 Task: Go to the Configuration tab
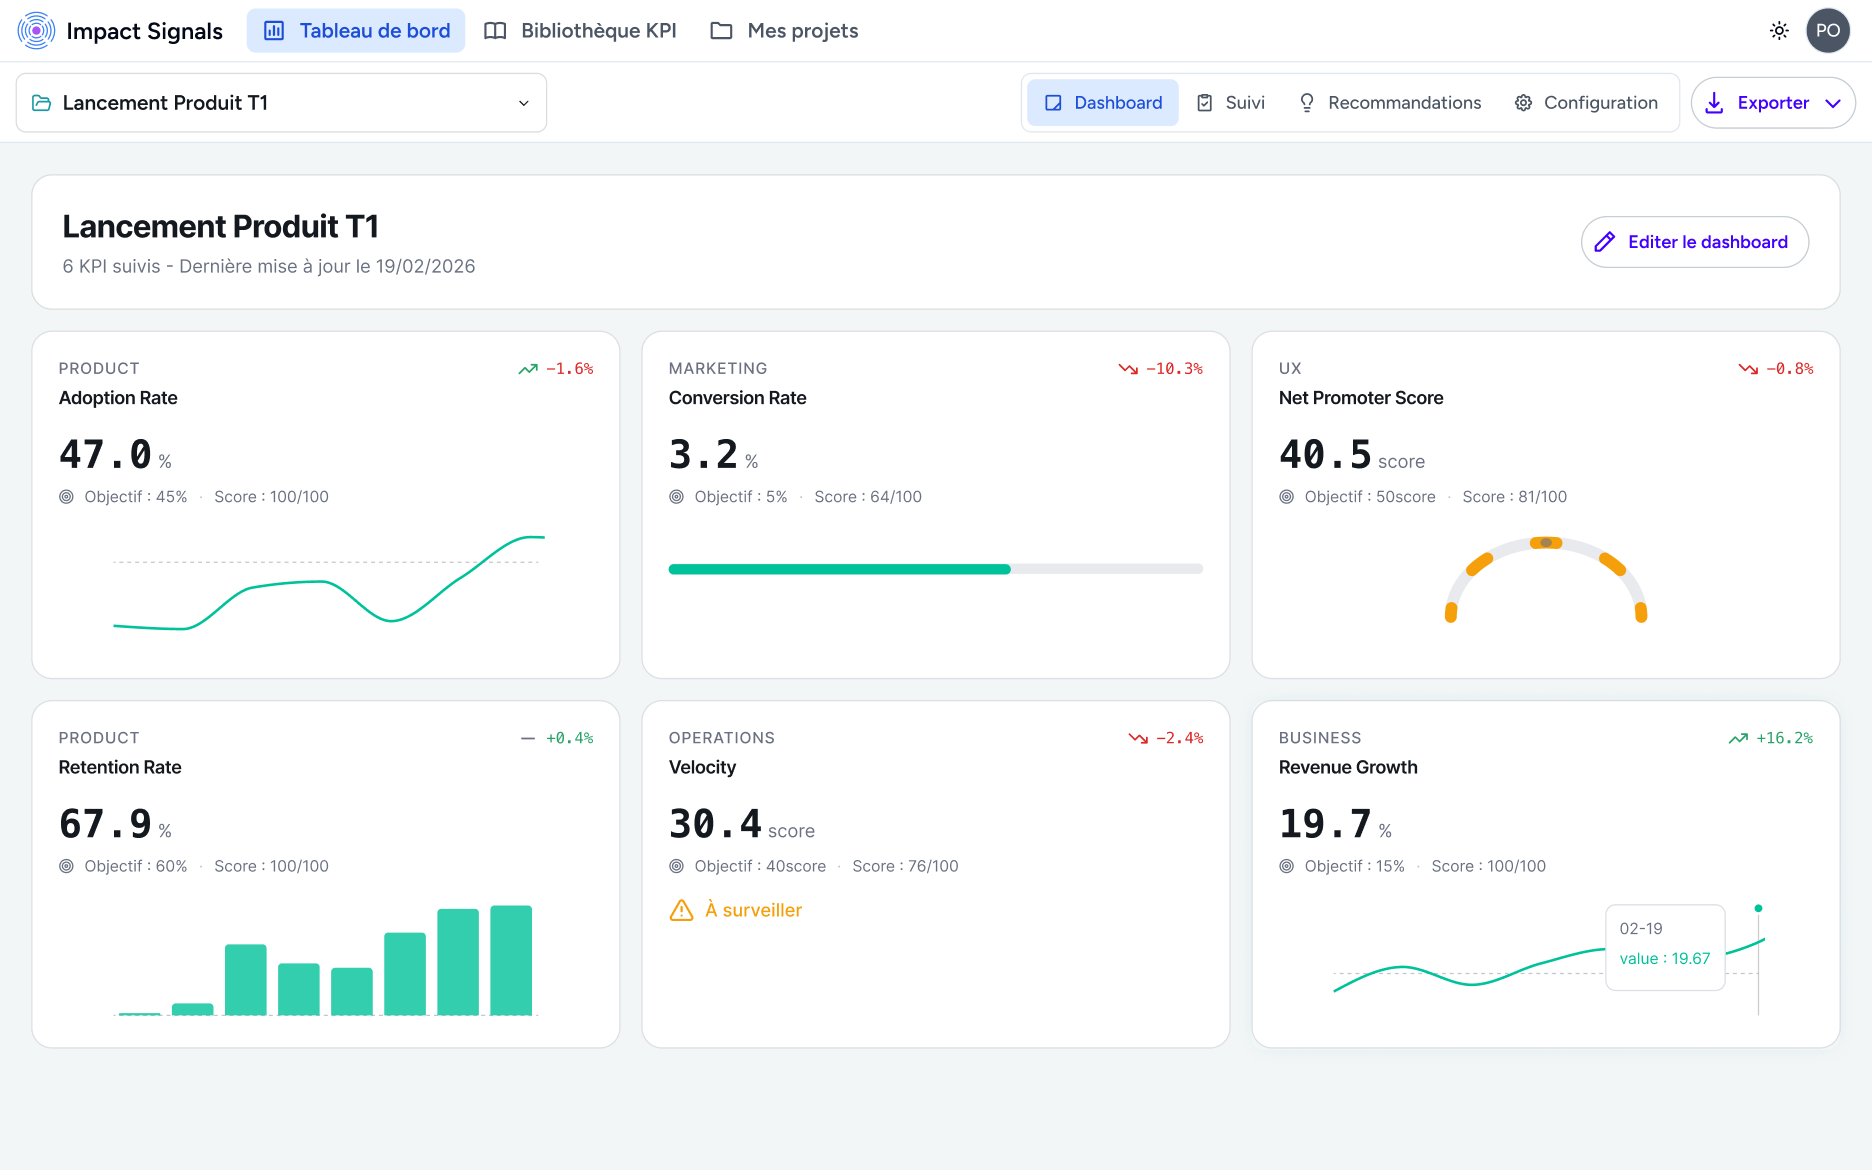pos(1586,103)
